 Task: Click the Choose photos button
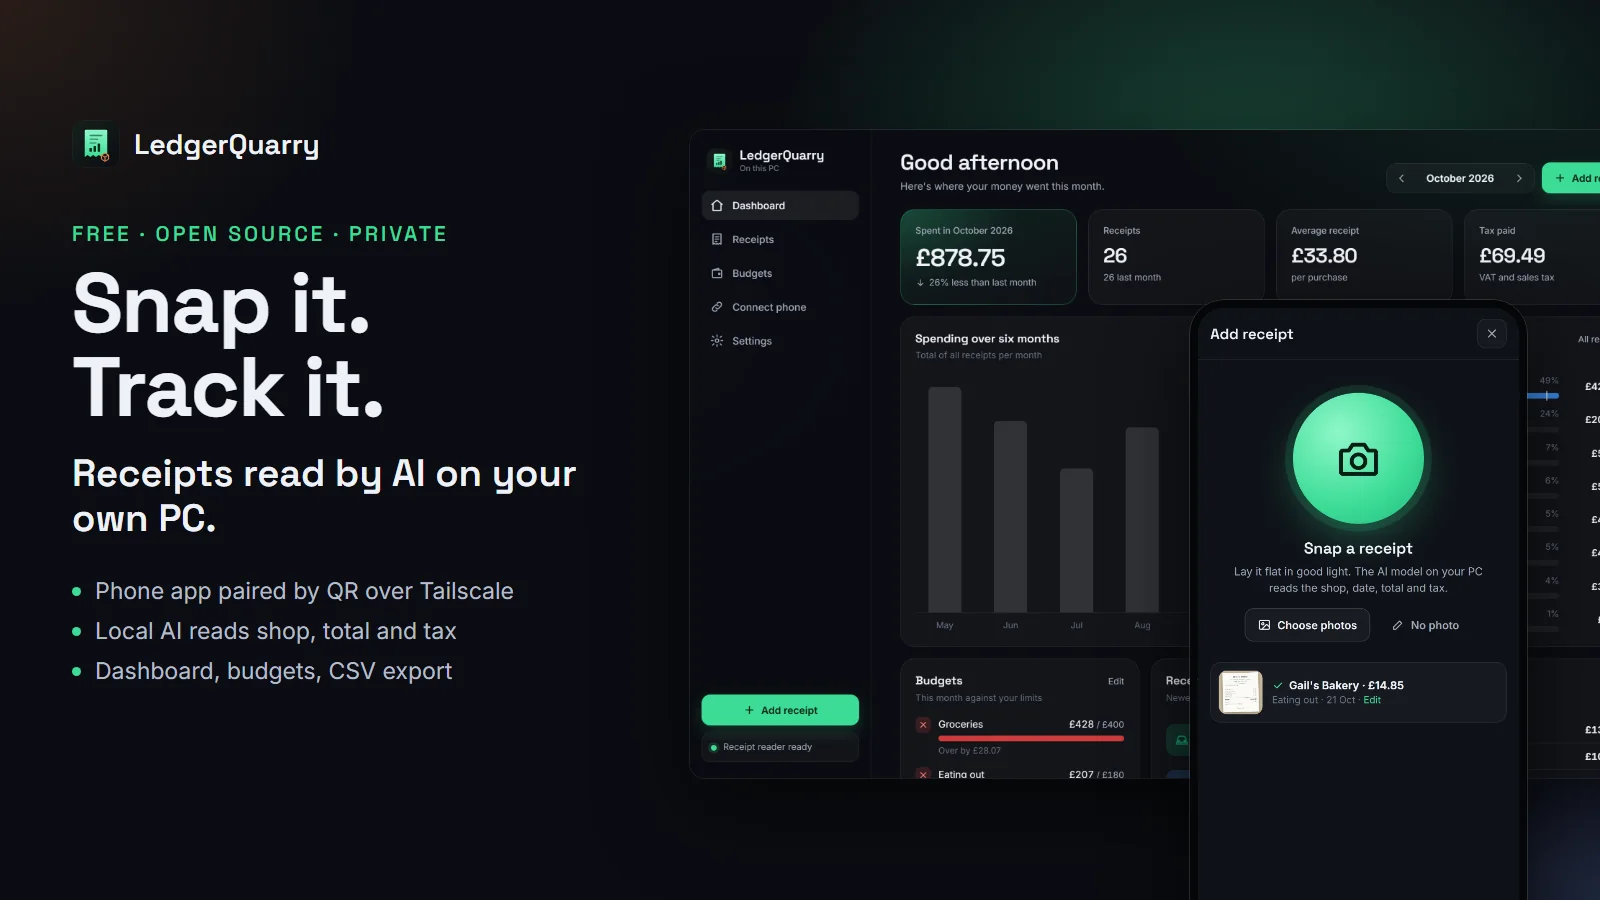(1308, 625)
